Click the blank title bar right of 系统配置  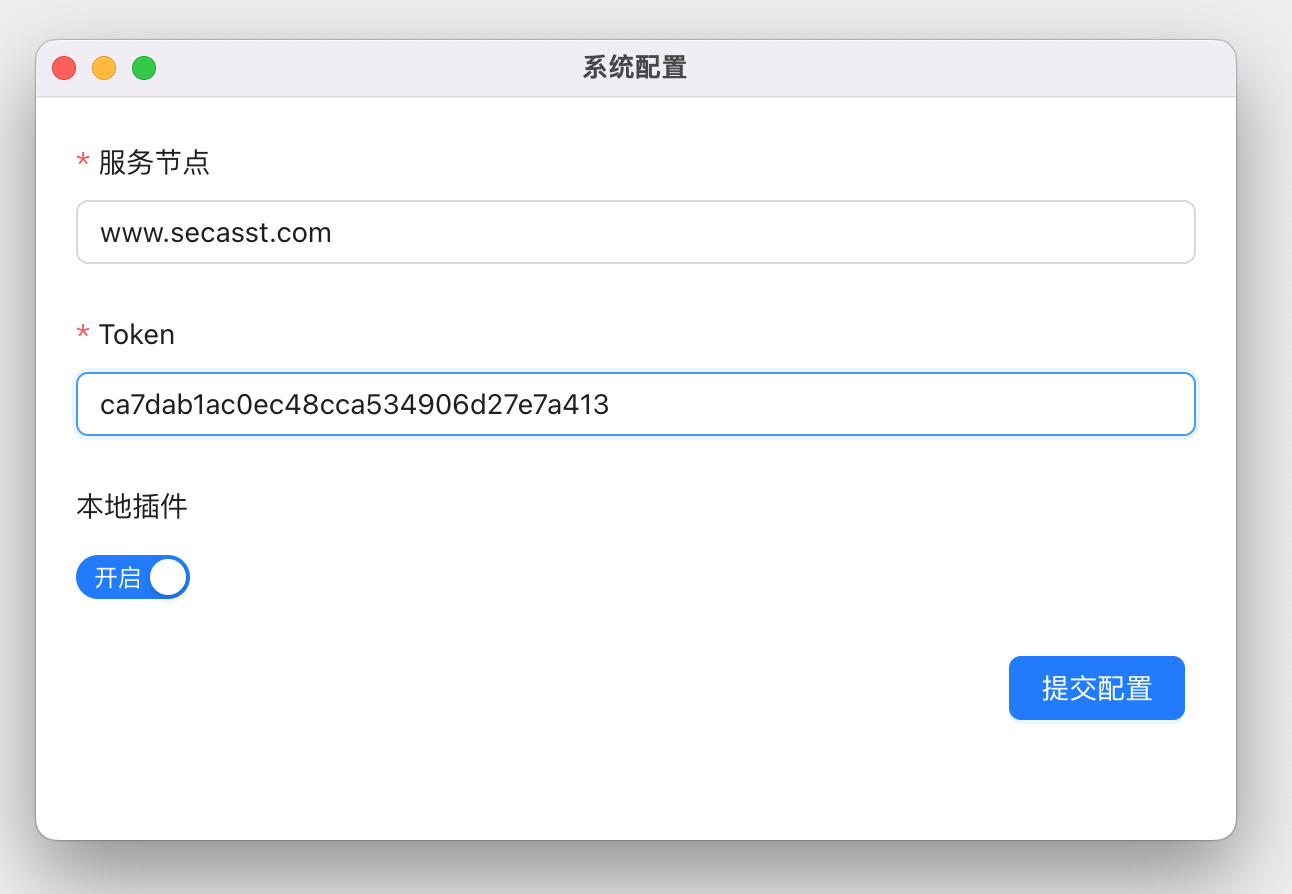coord(950,68)
